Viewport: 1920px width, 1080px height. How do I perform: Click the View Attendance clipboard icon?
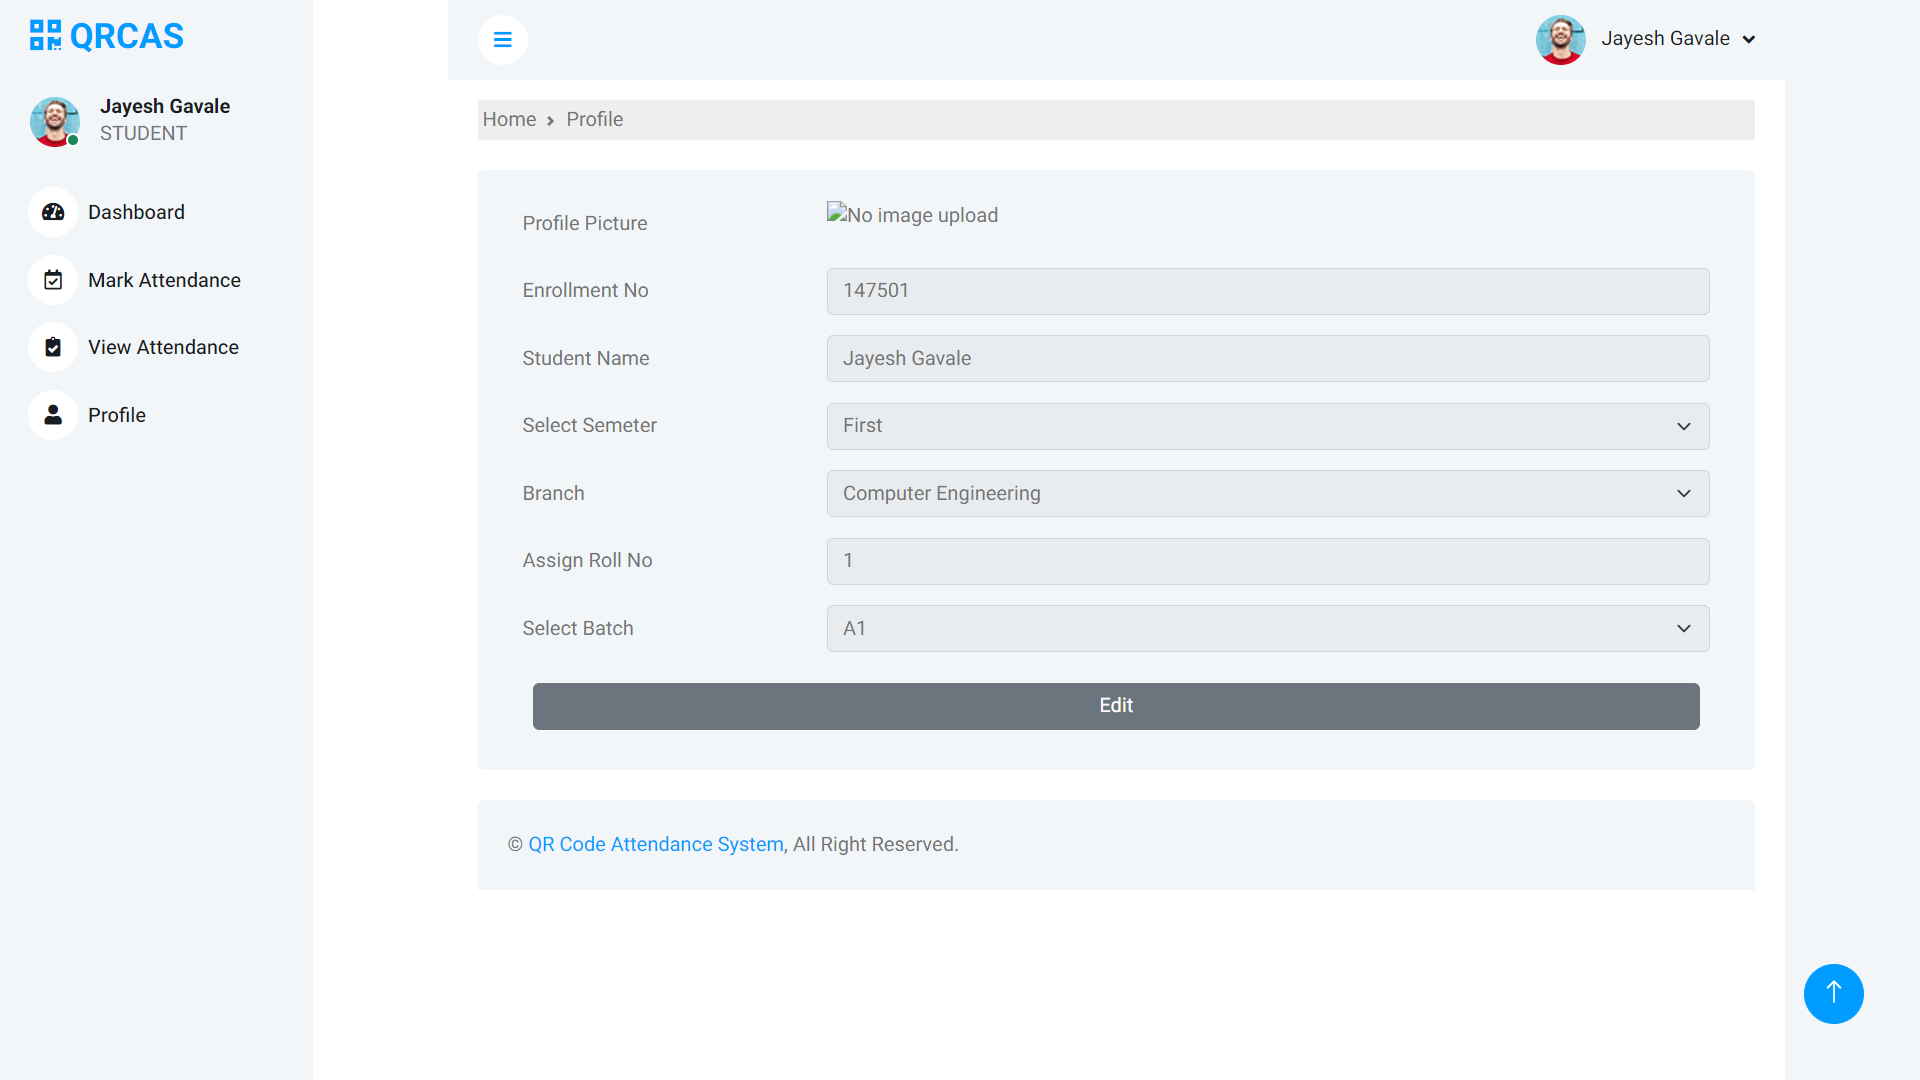click(52, 347)
